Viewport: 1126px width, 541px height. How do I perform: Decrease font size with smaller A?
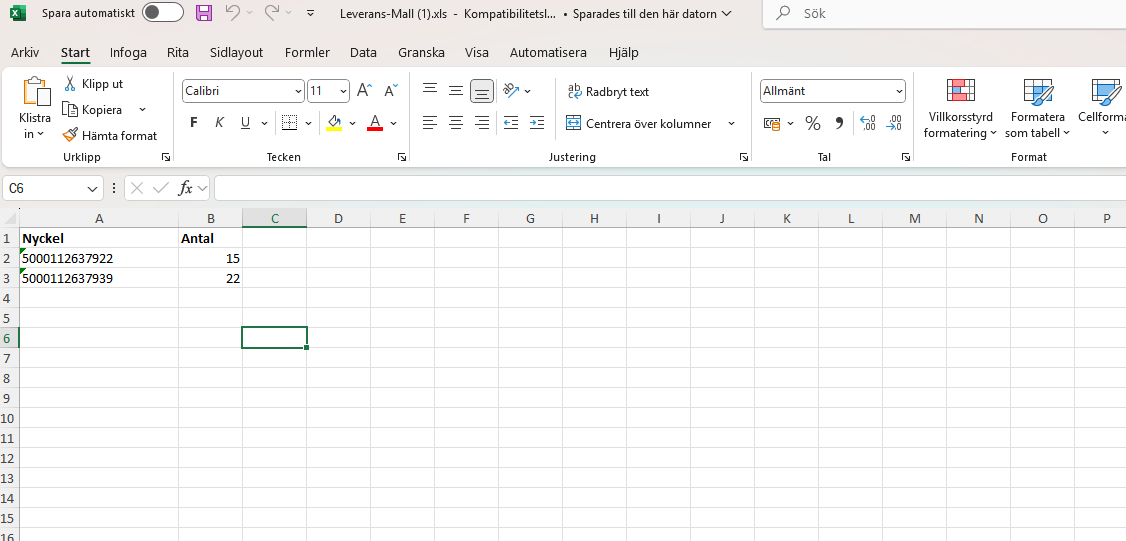point(391,91)
